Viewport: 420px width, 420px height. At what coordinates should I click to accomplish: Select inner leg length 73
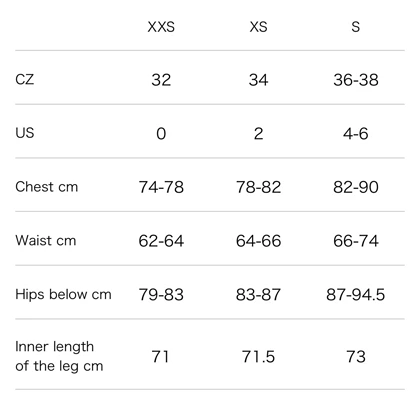[356, 357]
